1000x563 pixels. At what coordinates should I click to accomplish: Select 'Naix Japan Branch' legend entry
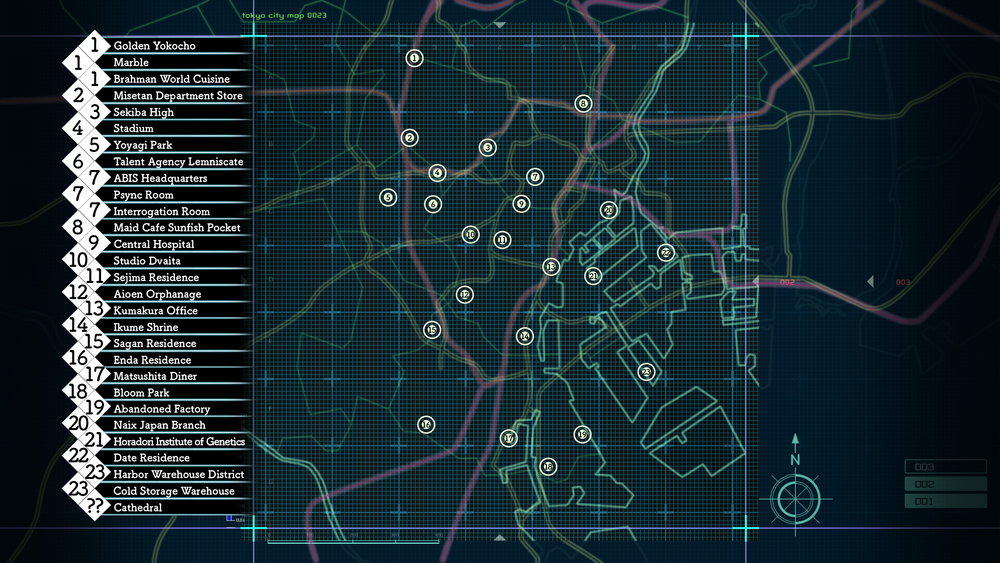(159, 425)
